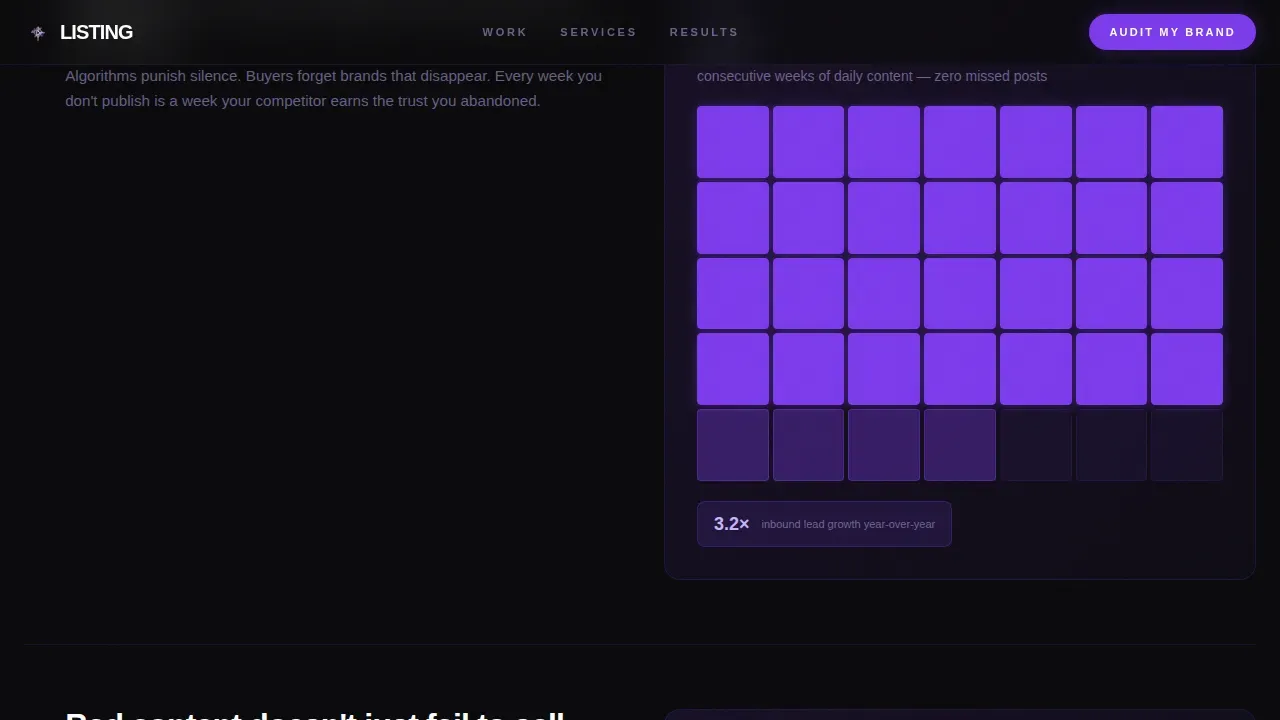Select the first dim purple cell in bottom row
1280x720 pixels.
point(733,445)
